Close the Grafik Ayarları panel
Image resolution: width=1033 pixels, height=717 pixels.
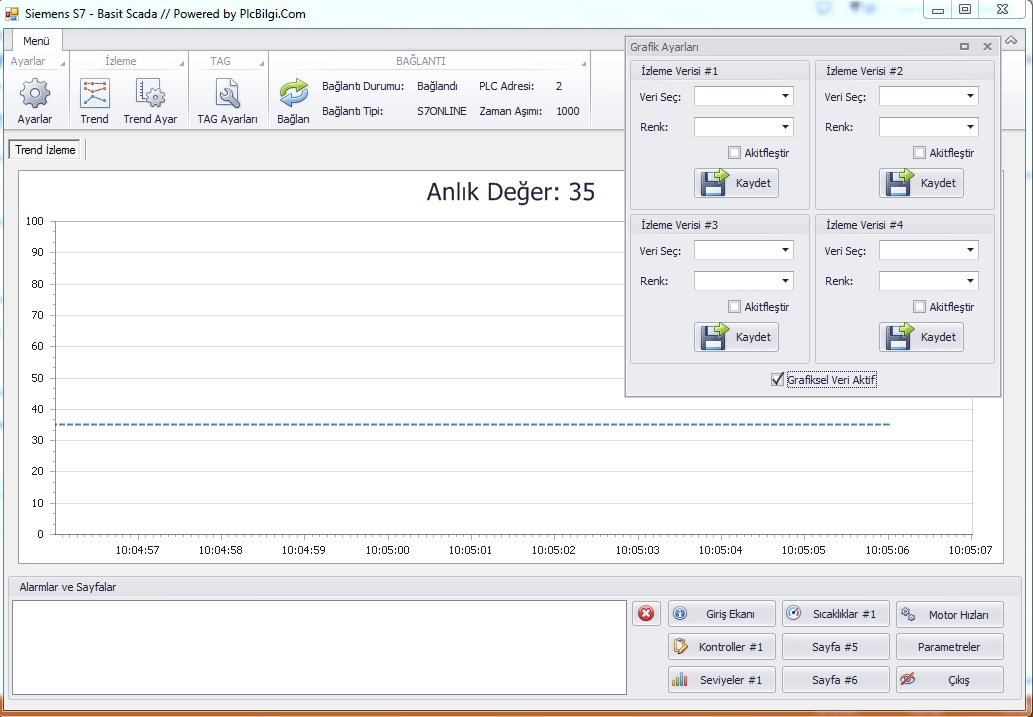(x=987, y=47)
